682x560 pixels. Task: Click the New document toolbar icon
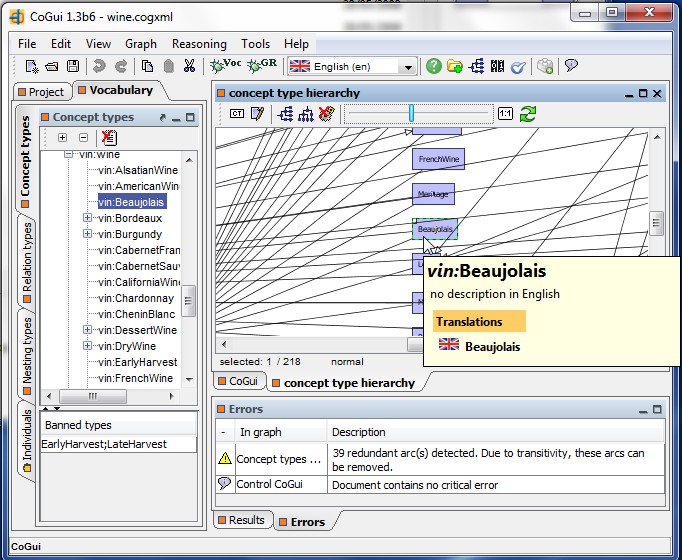click(31, 67)
